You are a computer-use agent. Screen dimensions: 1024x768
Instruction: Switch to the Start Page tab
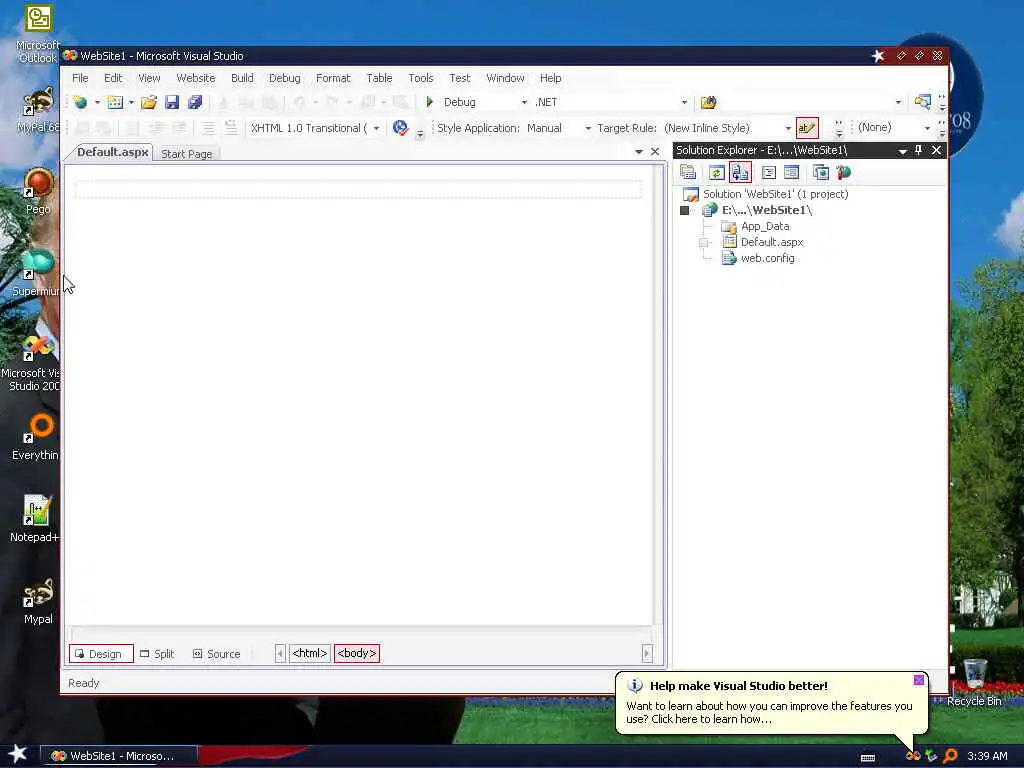click(x=187, y=154)
